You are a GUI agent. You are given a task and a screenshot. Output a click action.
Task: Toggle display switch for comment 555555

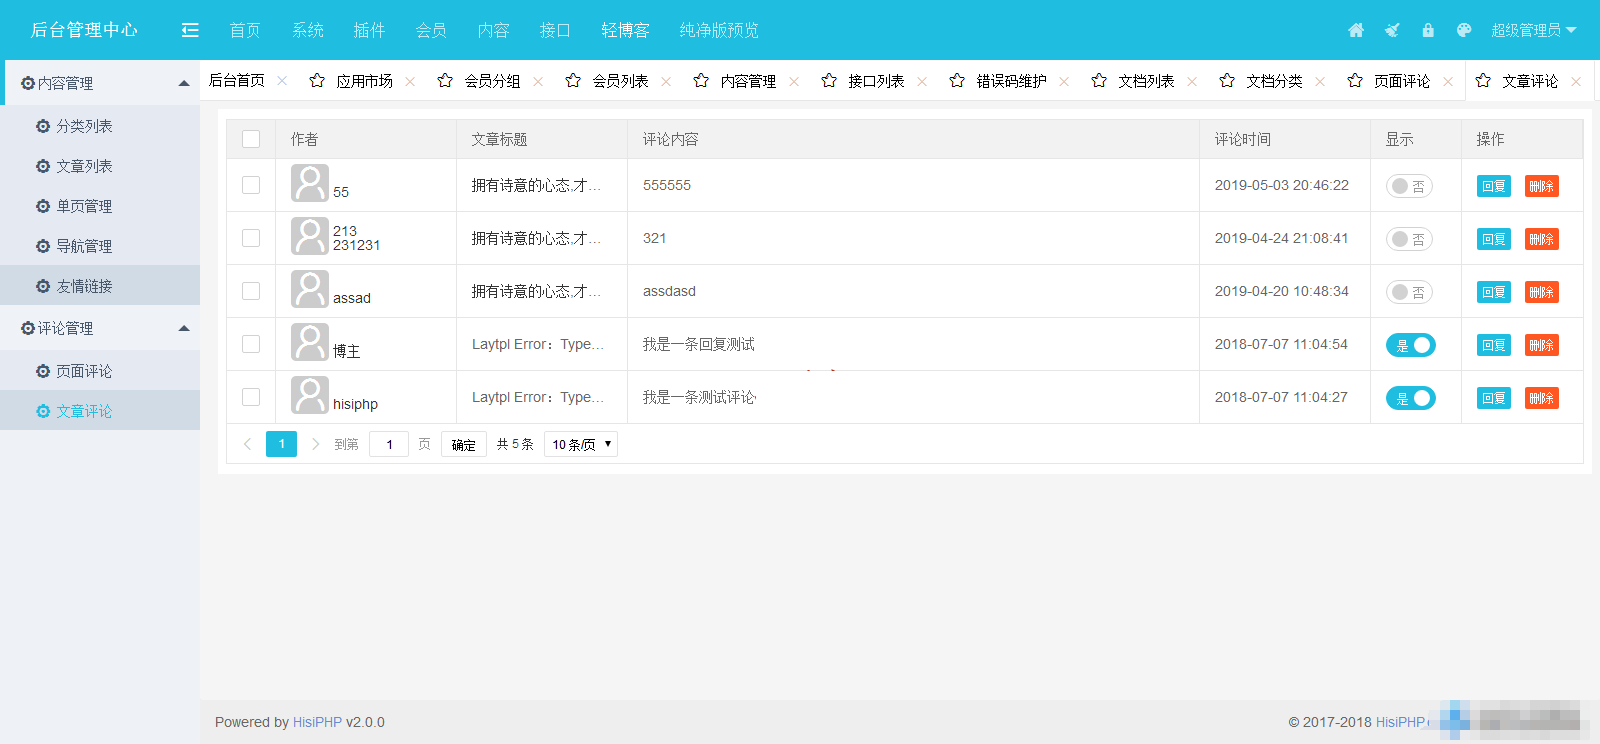(1409, 186)
